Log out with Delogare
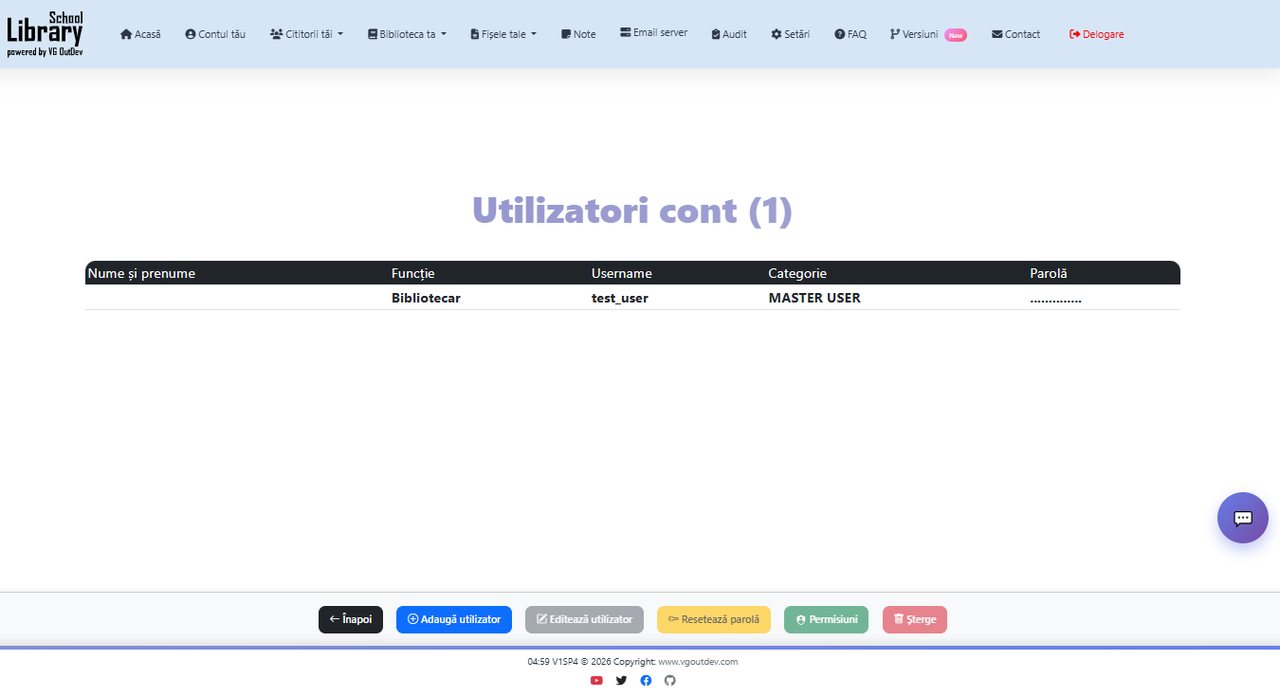This screenshot has width=1280, height=697. tap(1096, 34)
